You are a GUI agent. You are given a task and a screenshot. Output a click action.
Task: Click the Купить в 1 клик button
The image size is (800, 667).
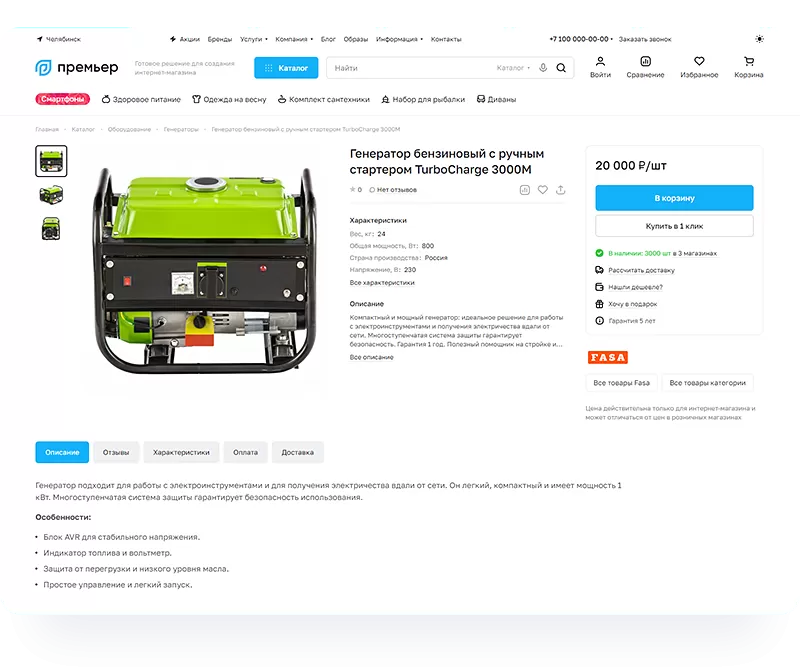(674, 226)
